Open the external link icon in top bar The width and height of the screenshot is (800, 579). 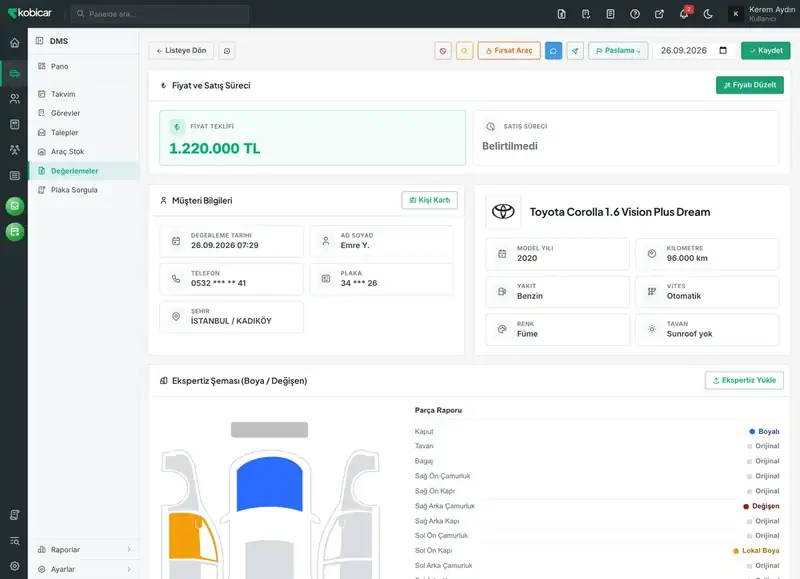(659, 14)
